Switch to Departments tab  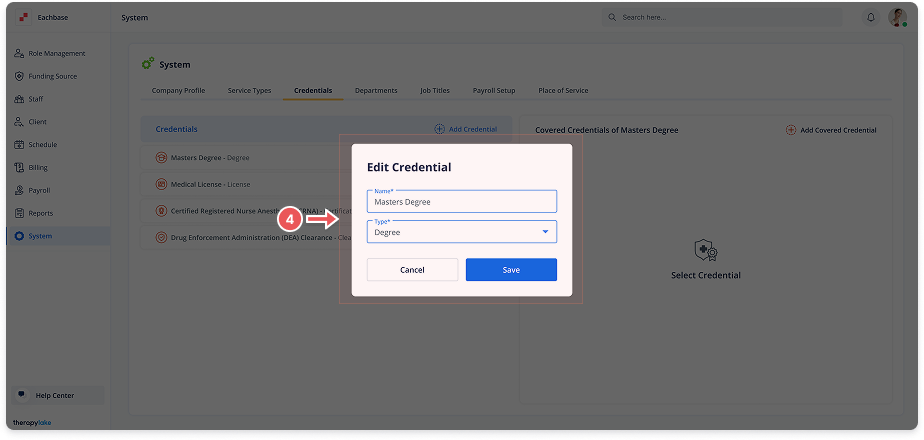coord(376,91)
